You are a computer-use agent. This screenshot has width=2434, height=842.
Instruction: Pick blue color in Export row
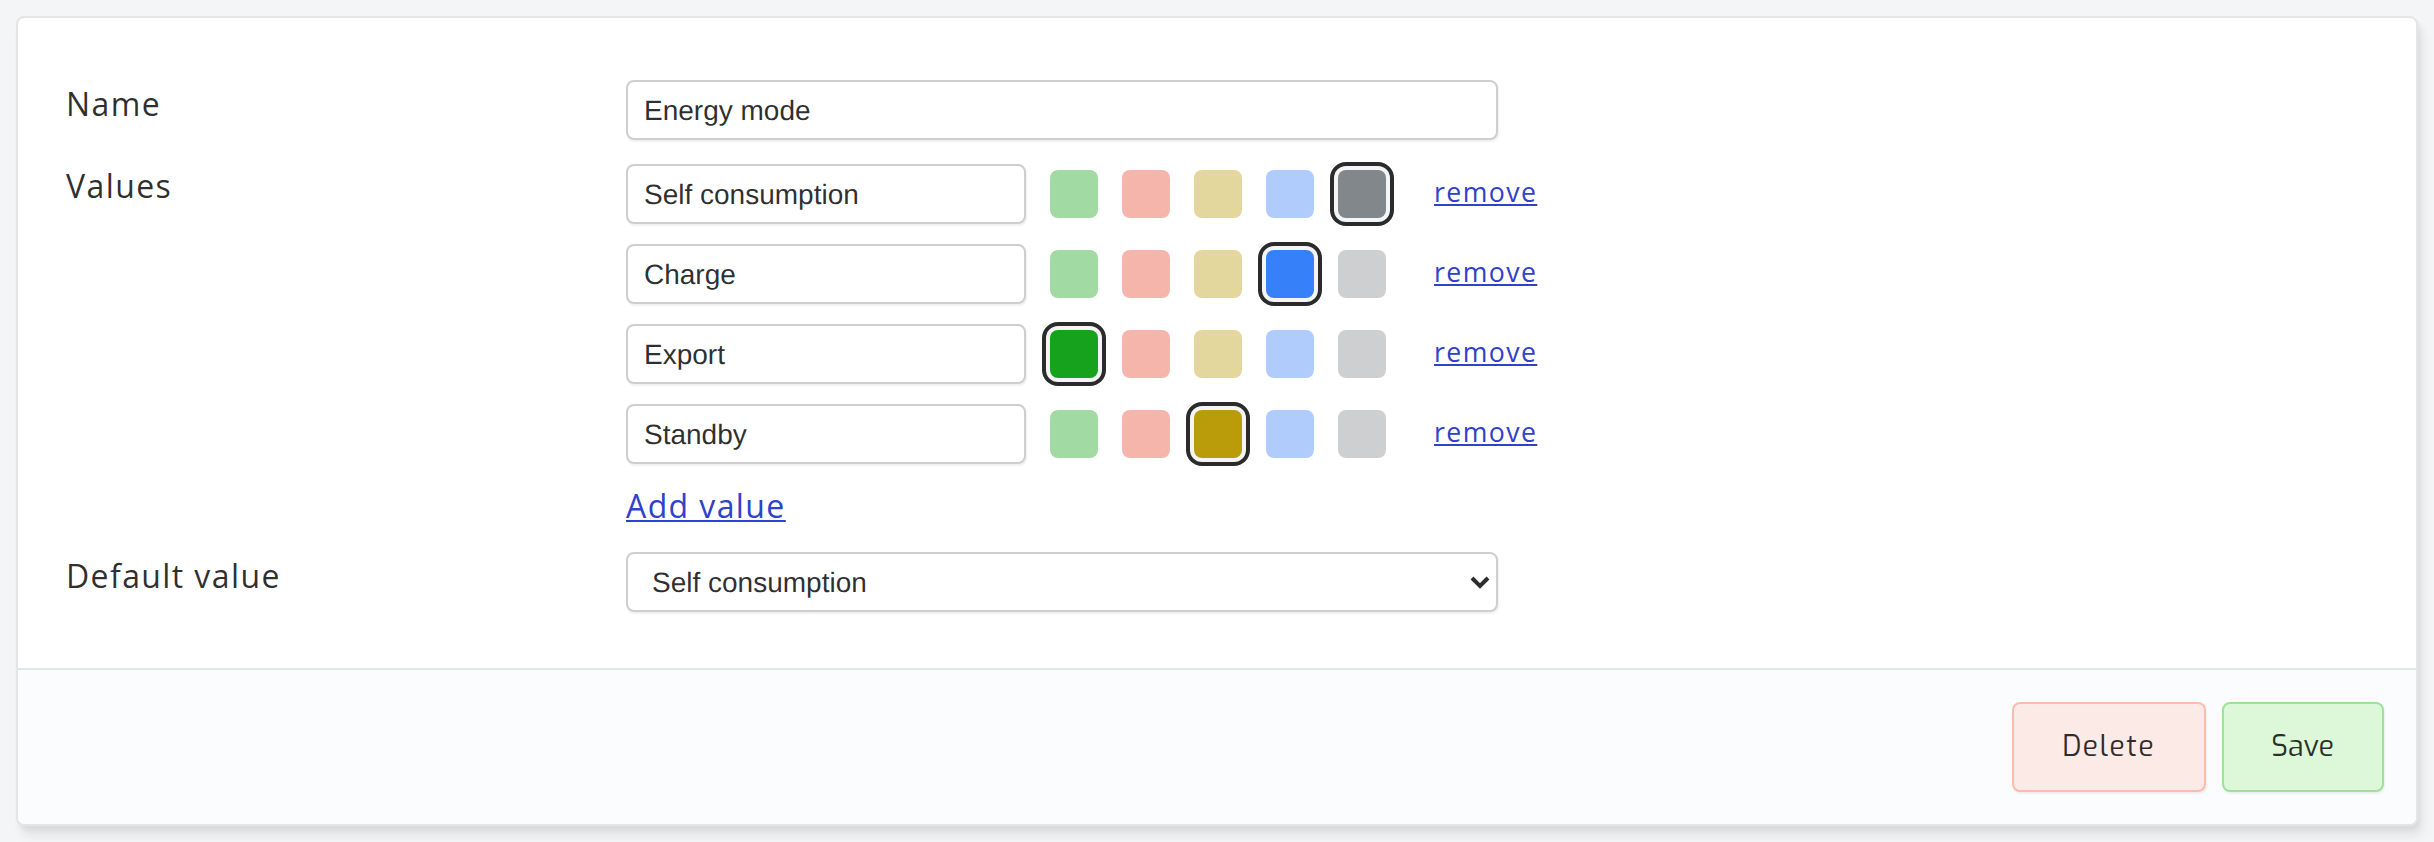(x=1290, y=354)
